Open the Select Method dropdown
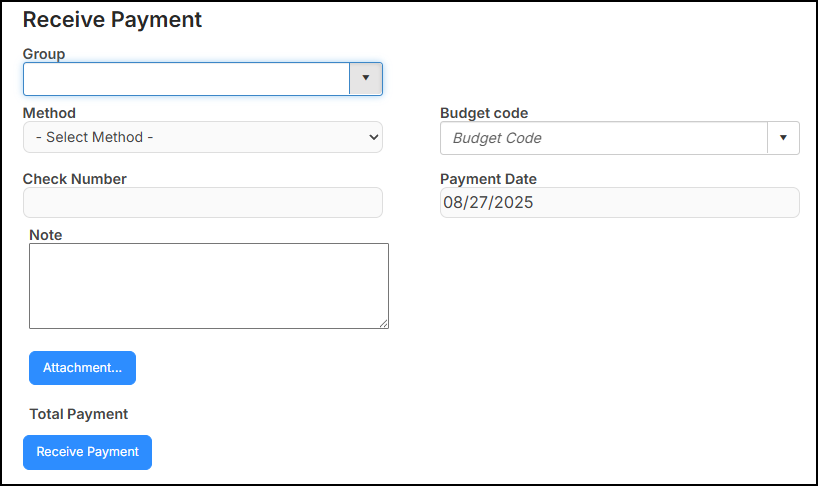The width and height of the screenshot is (818, 486). pos(203,137)
